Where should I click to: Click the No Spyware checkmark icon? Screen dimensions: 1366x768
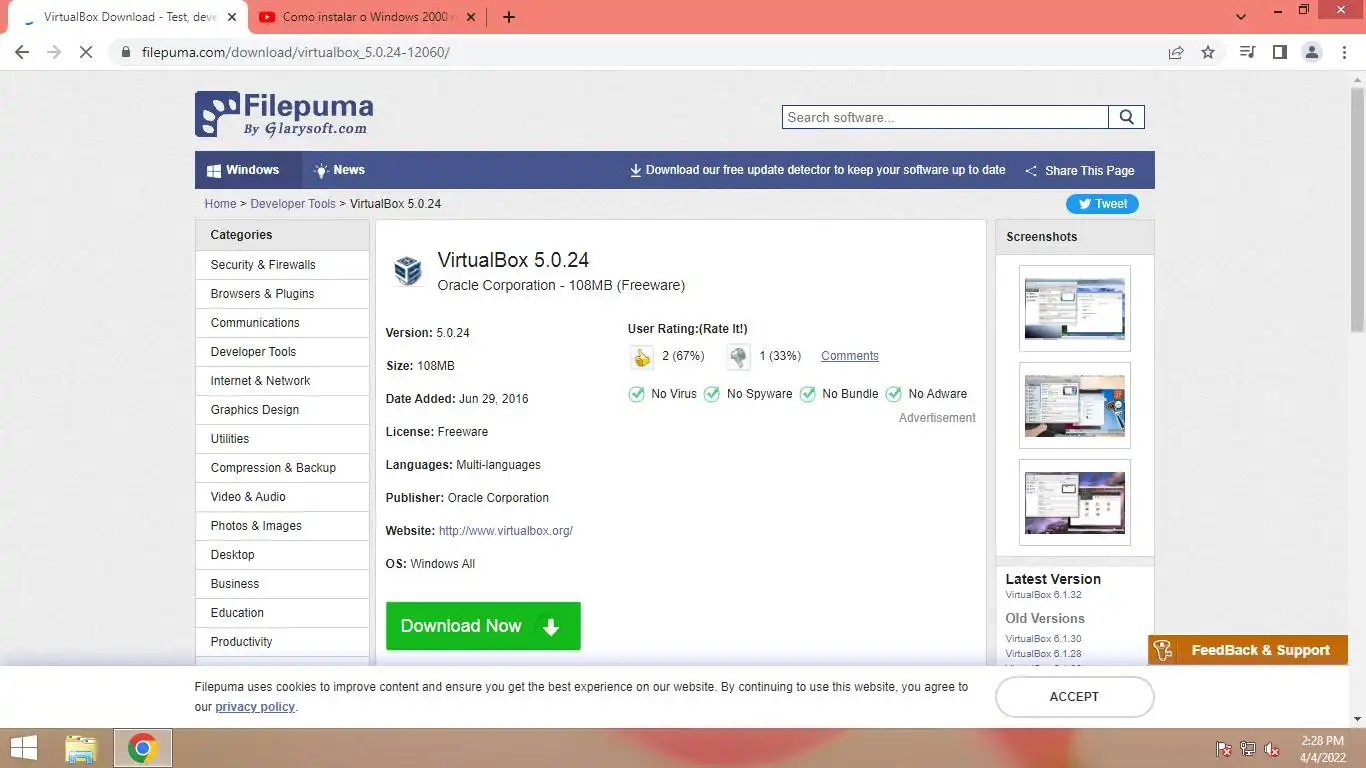712,394
